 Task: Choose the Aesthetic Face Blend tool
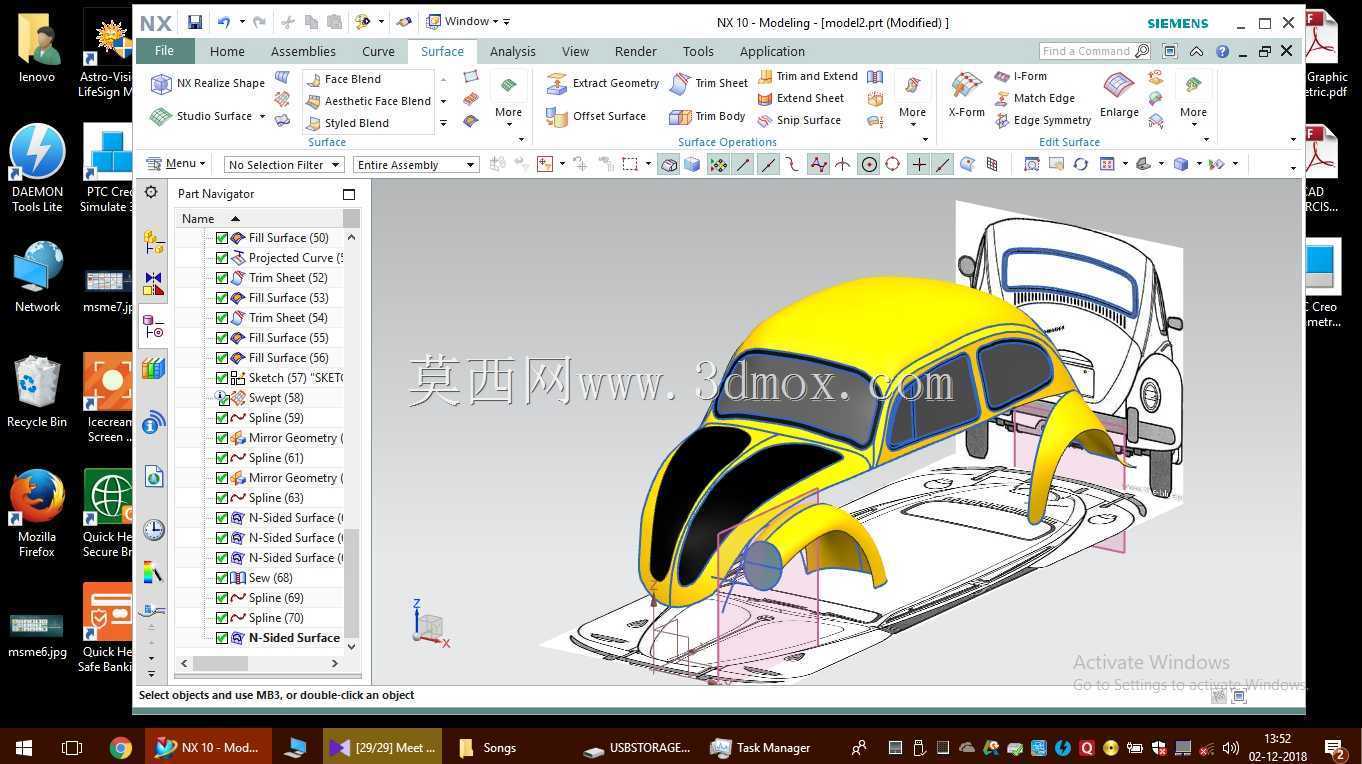[x=368, y=101]
